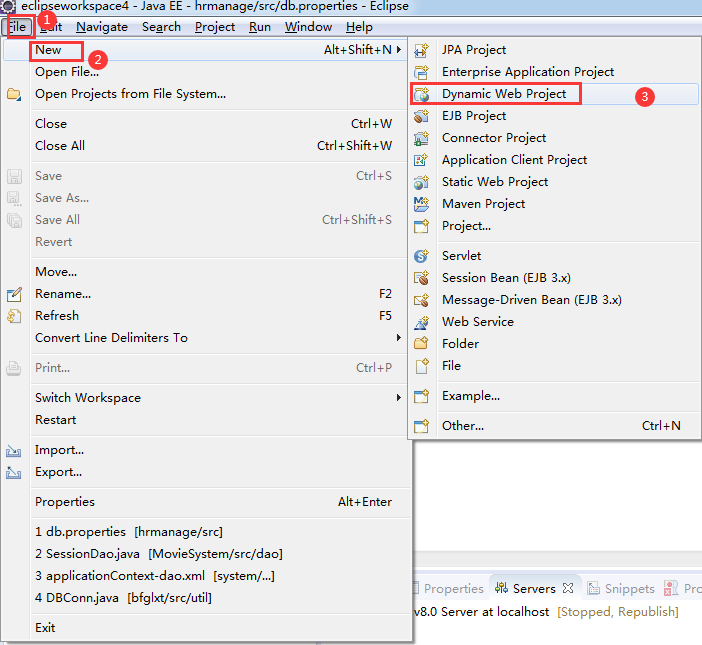The width and height of the screenshot is (702, 645).
Task: Click the Rename pencil icon
Action: [x=14, y=294]
